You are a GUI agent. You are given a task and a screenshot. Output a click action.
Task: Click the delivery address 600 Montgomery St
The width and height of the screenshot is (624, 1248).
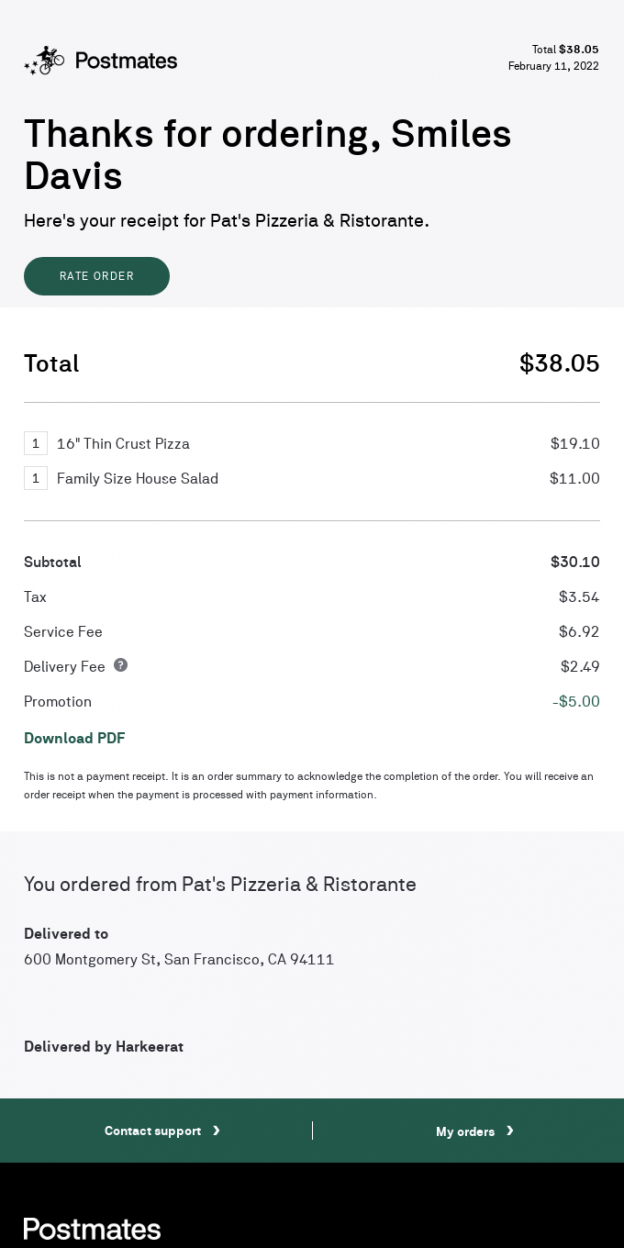(x=179, y=959)
